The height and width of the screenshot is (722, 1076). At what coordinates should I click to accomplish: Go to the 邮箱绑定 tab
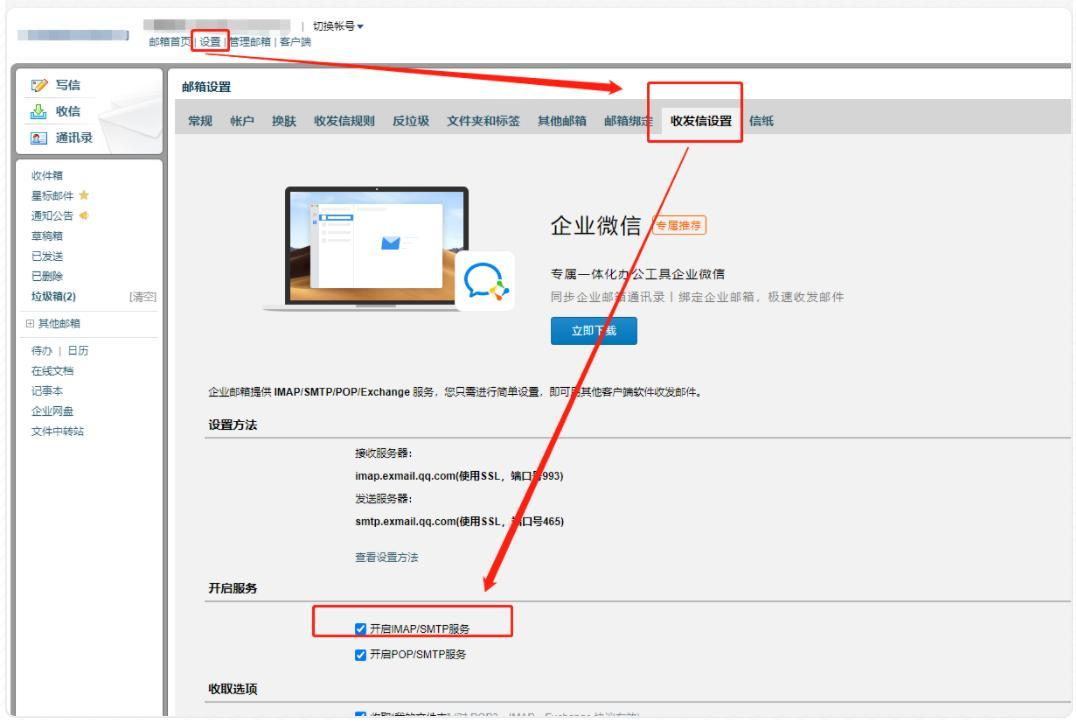click(x=628, y=121)
